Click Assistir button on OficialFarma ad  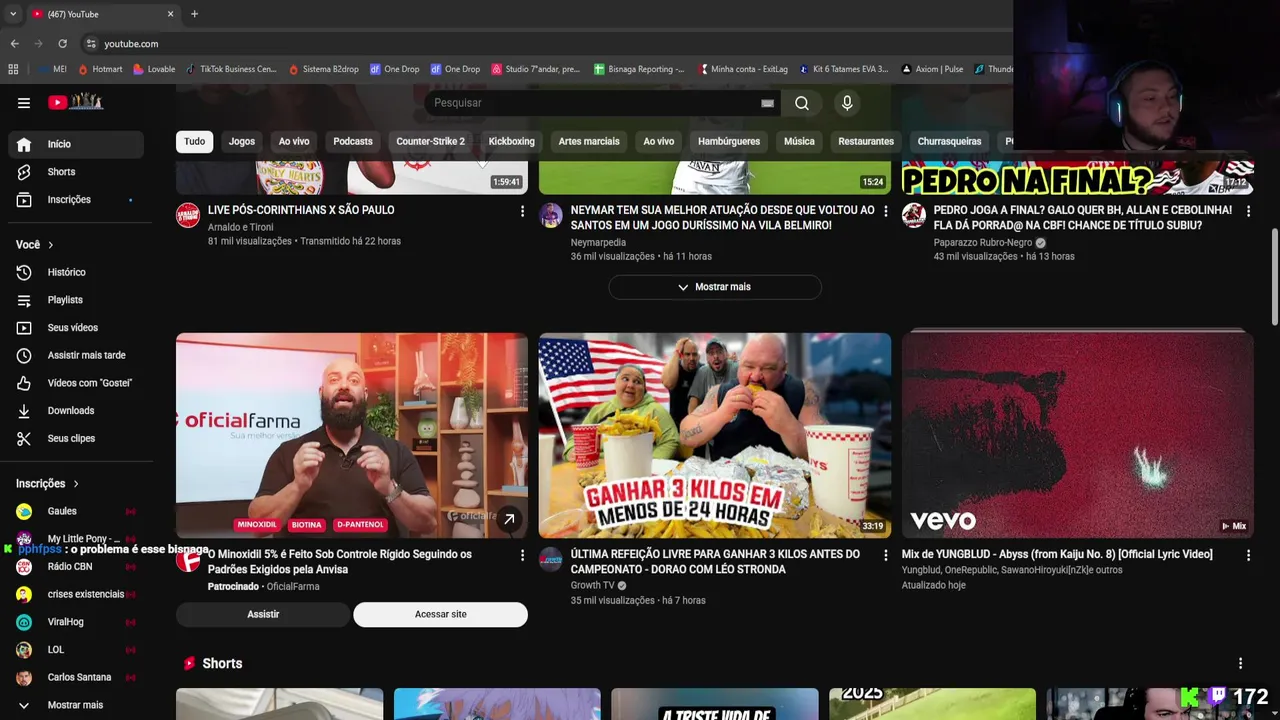point(263,614)
